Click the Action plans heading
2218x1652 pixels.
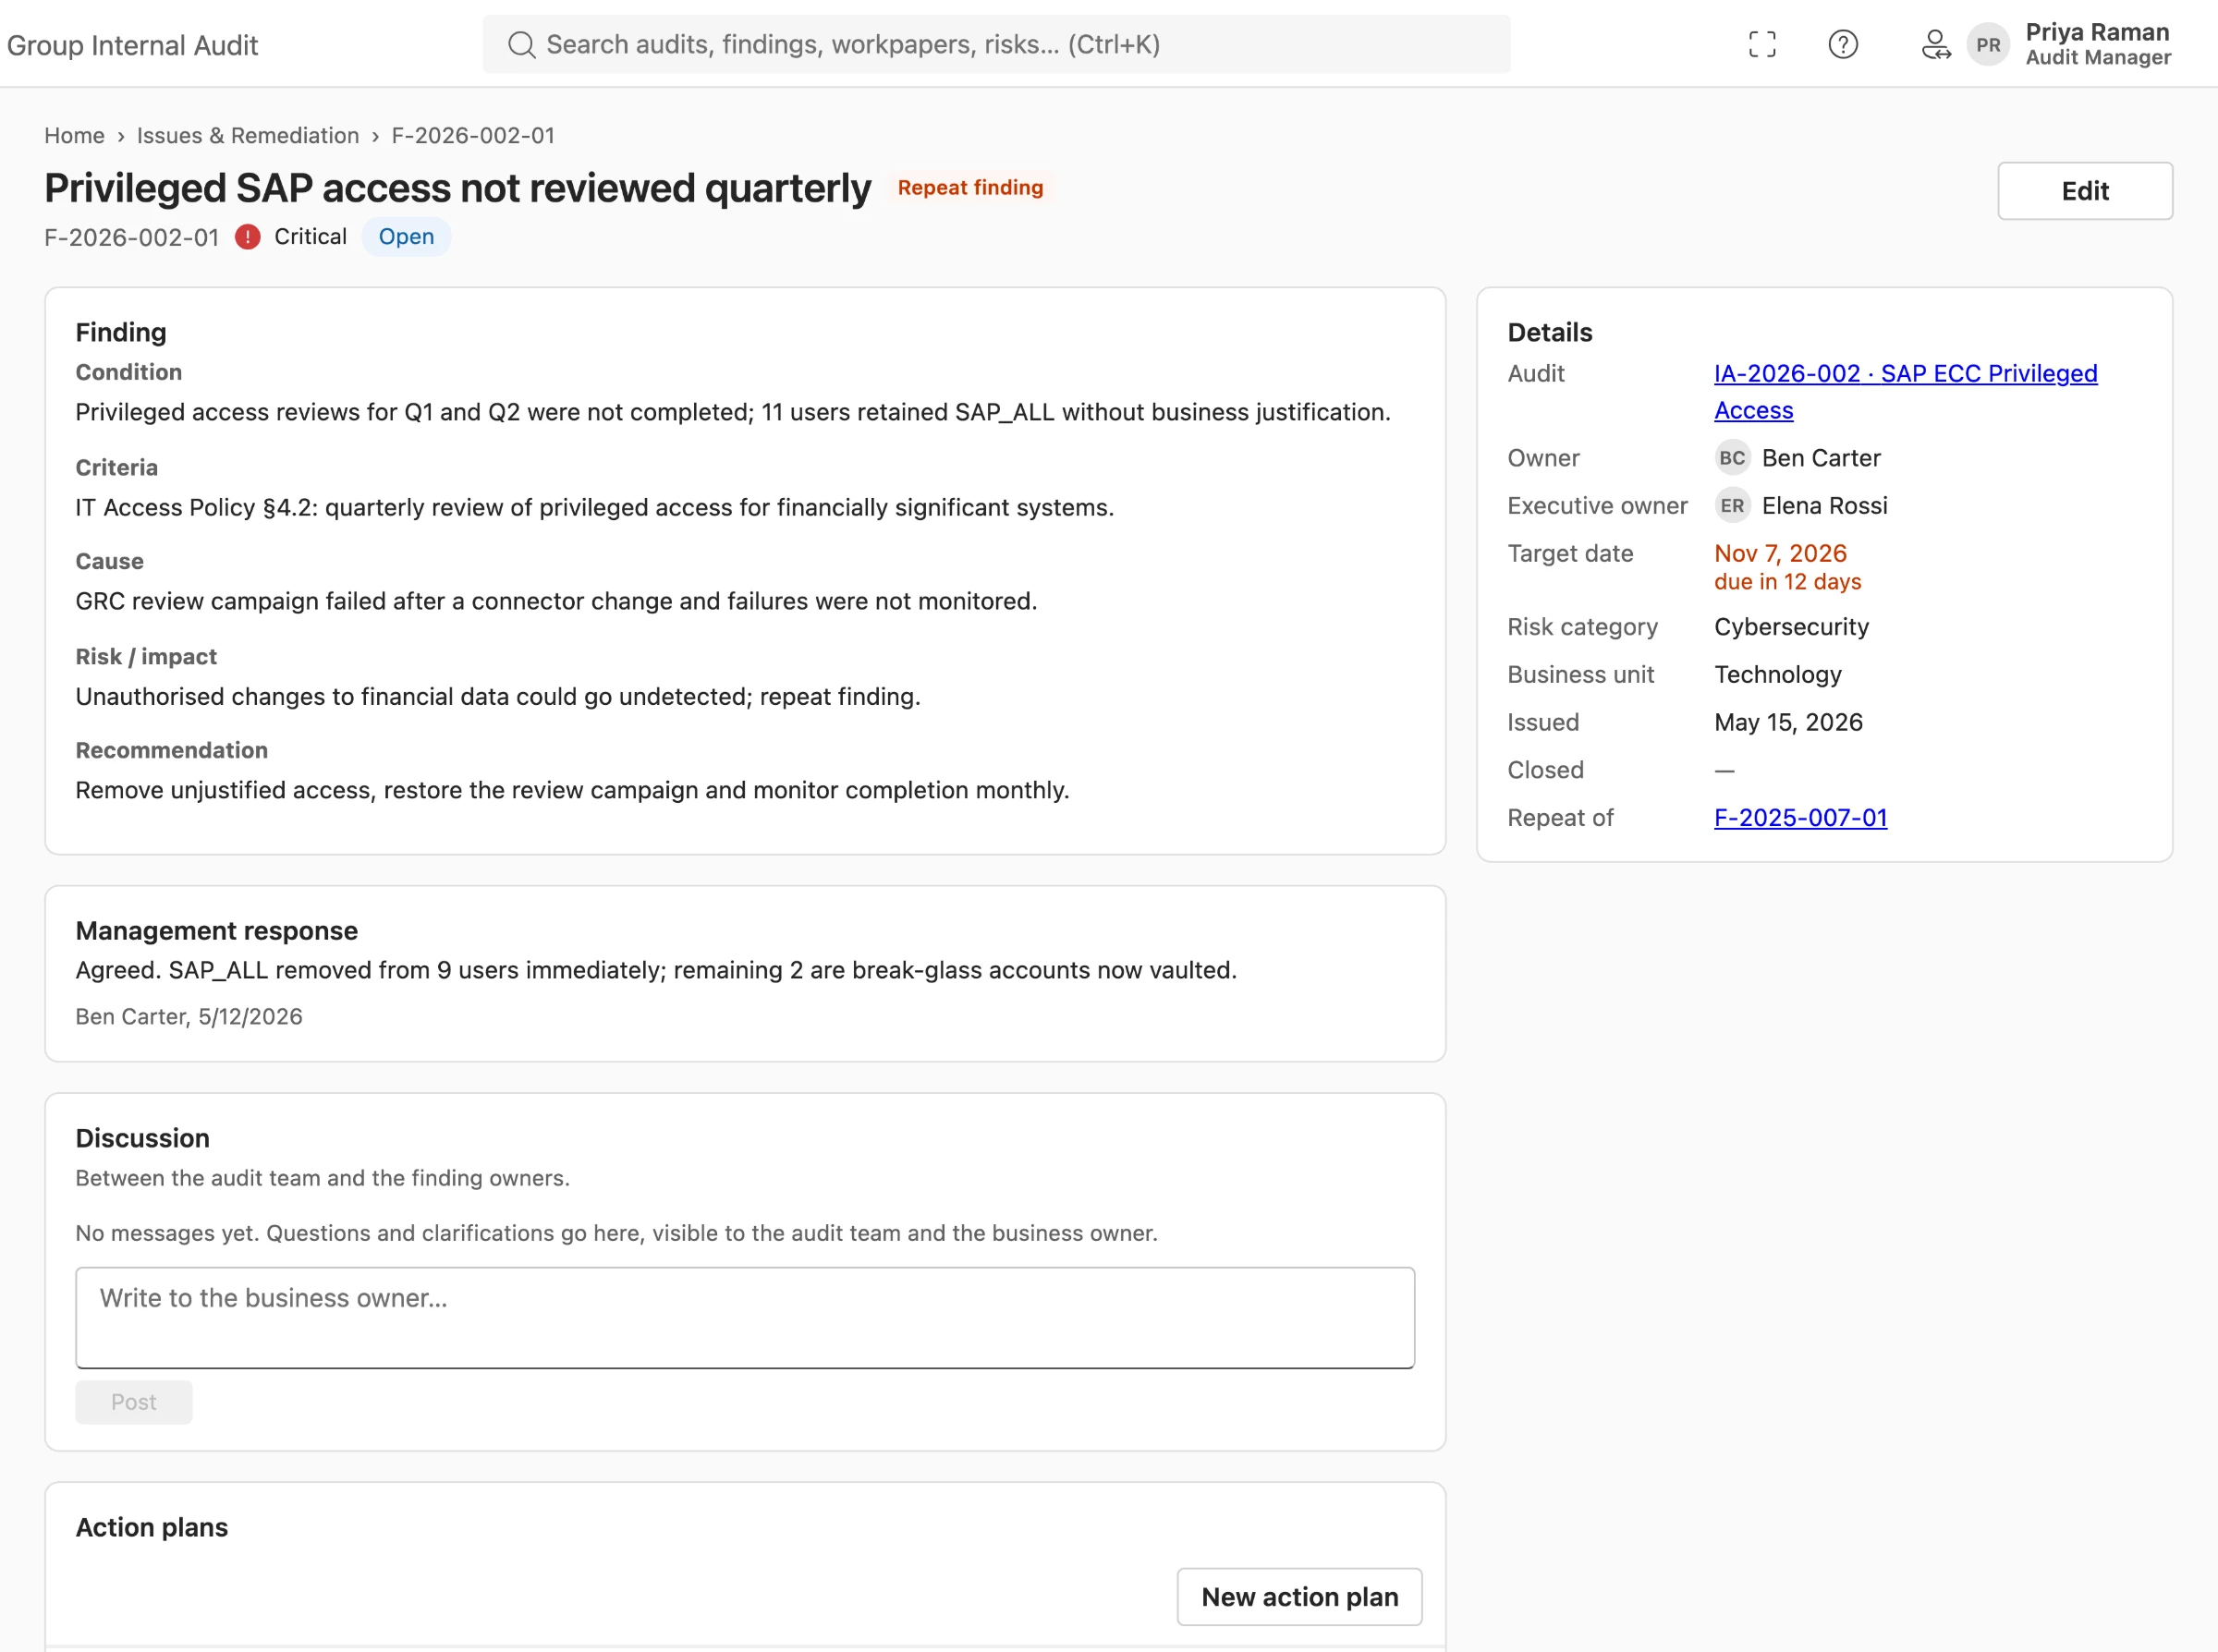point(152,1528)
